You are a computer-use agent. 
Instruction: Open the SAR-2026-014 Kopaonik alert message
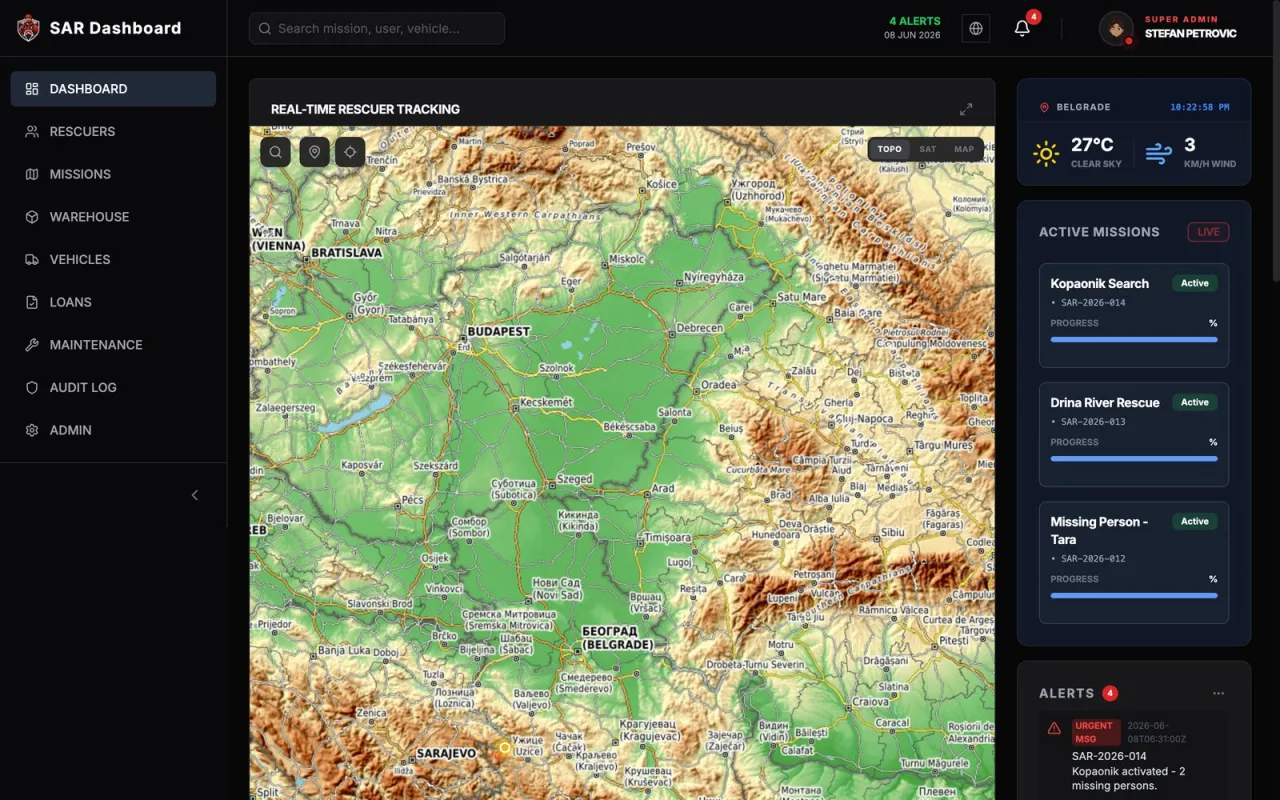pyautogui.click(x=1134, y=756)
